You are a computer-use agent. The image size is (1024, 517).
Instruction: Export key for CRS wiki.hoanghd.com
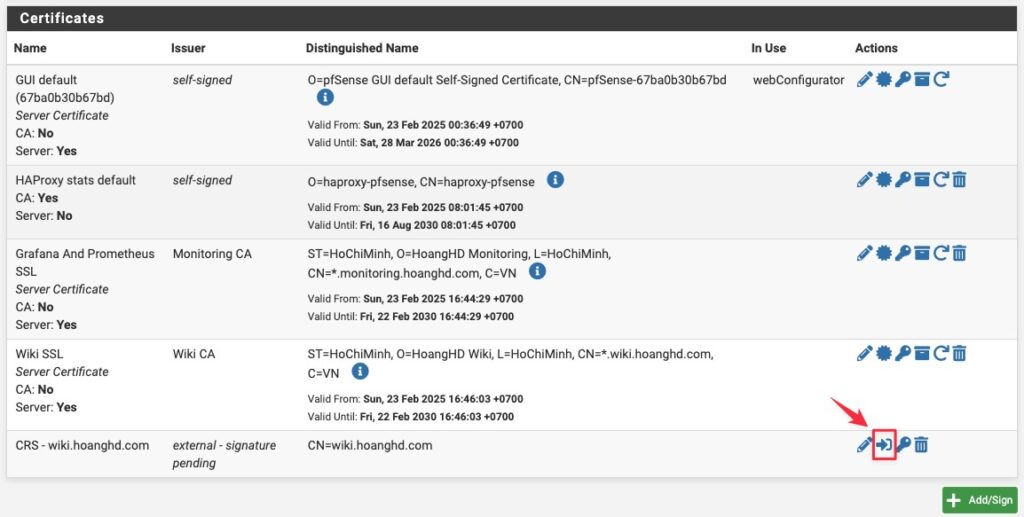pyautogui.click(x=903, y=445)
